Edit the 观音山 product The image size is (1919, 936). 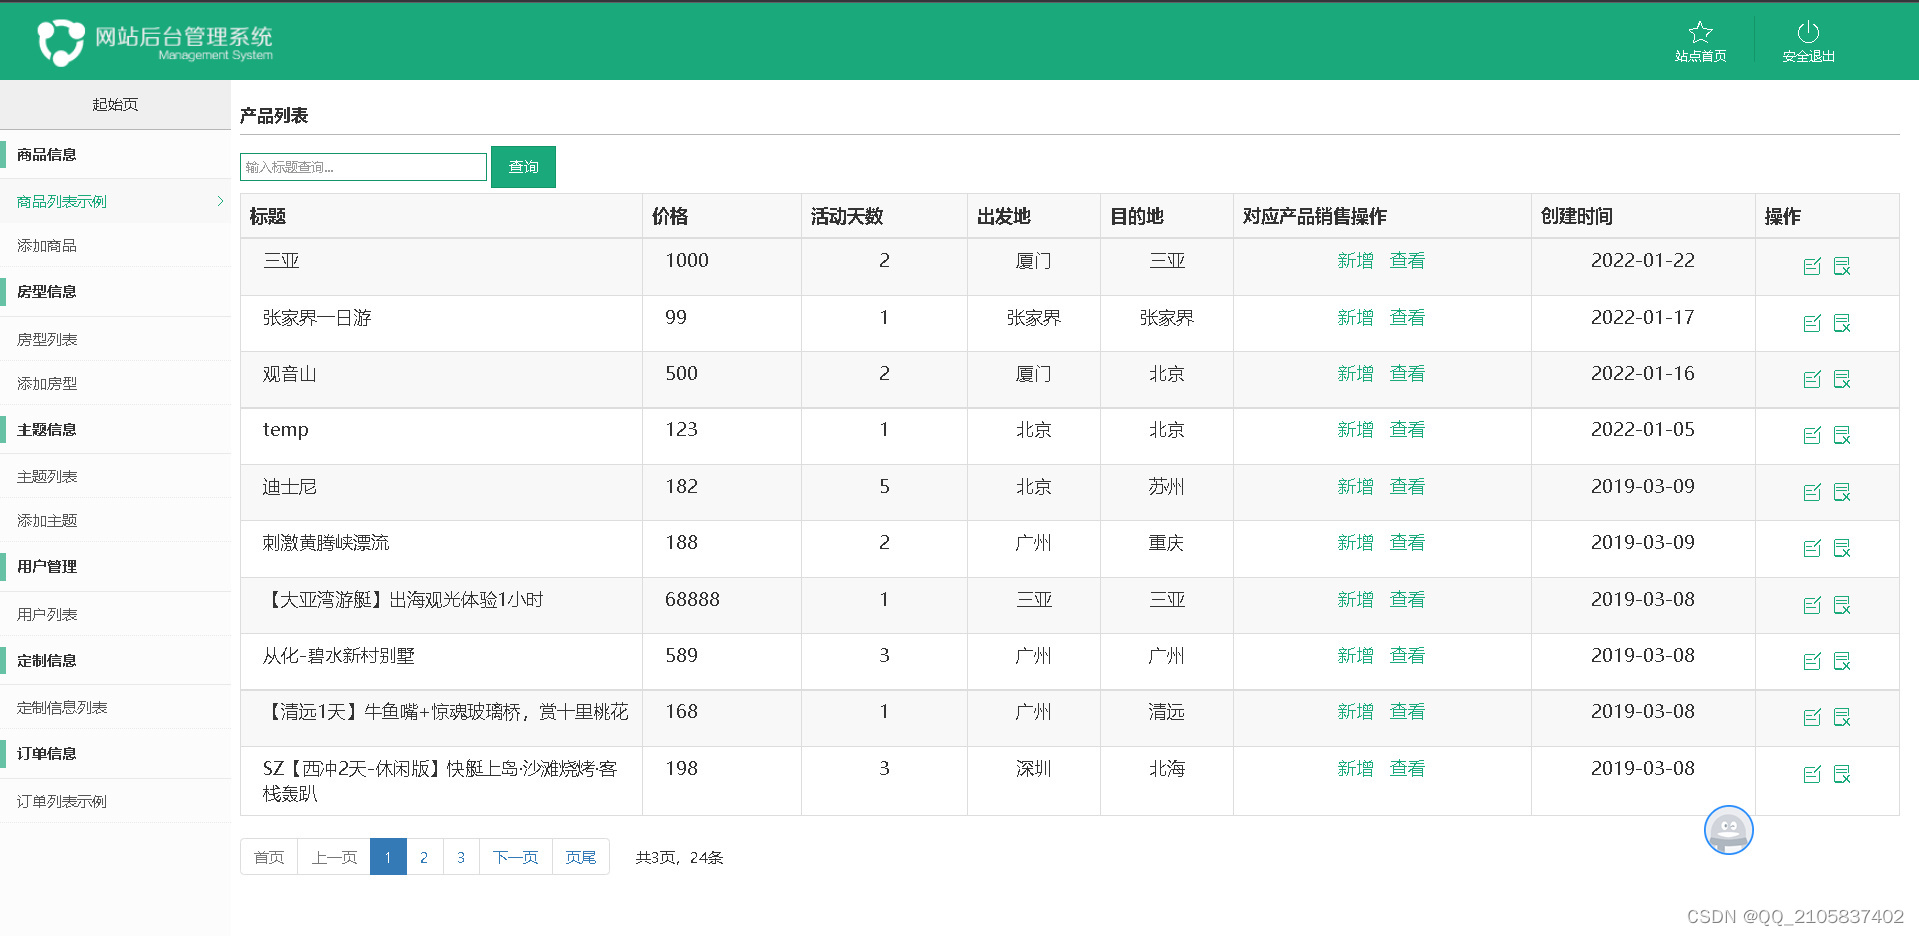tap(1812, 379)
